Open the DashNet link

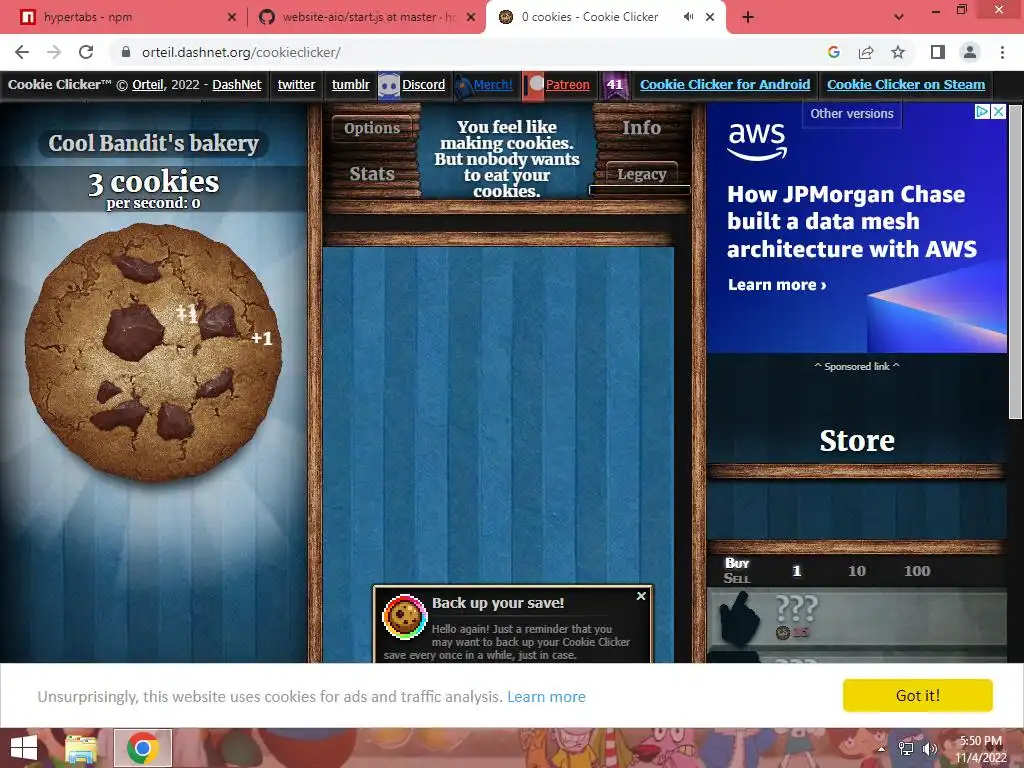pos(236,85)
